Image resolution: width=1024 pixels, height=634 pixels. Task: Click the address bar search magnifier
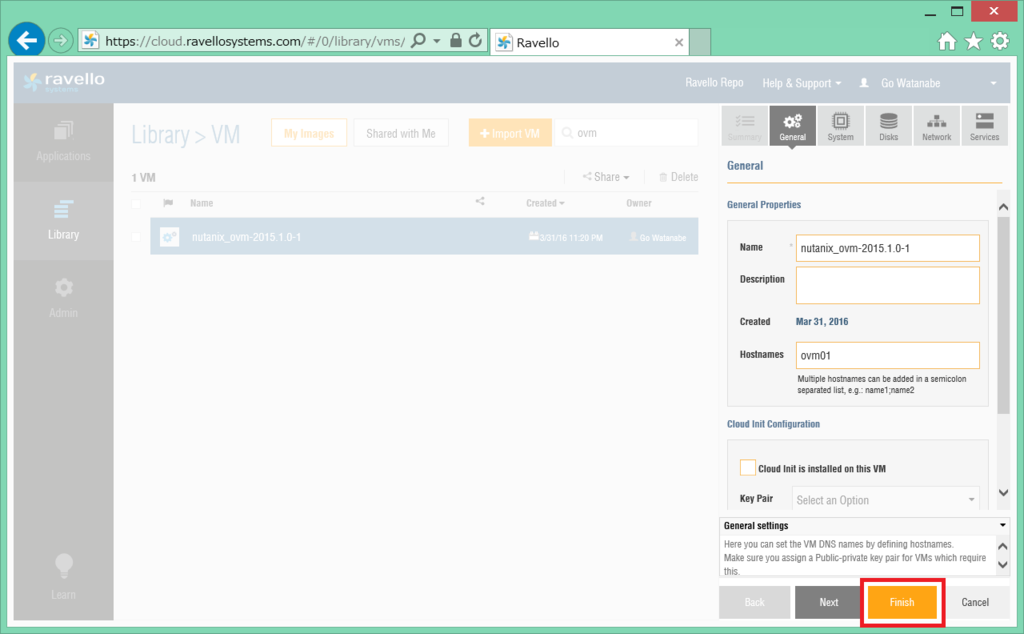[419, 40]
